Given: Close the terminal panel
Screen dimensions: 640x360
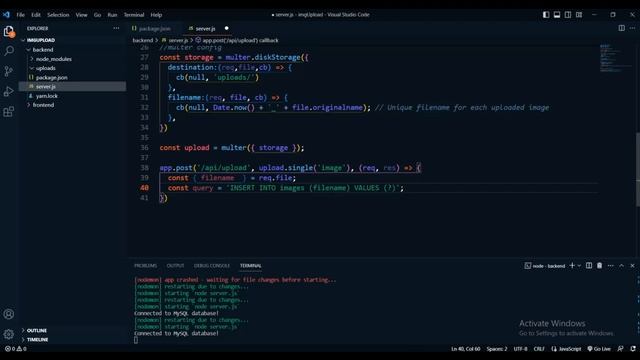Looking at the screenshot, I should 632,265.
